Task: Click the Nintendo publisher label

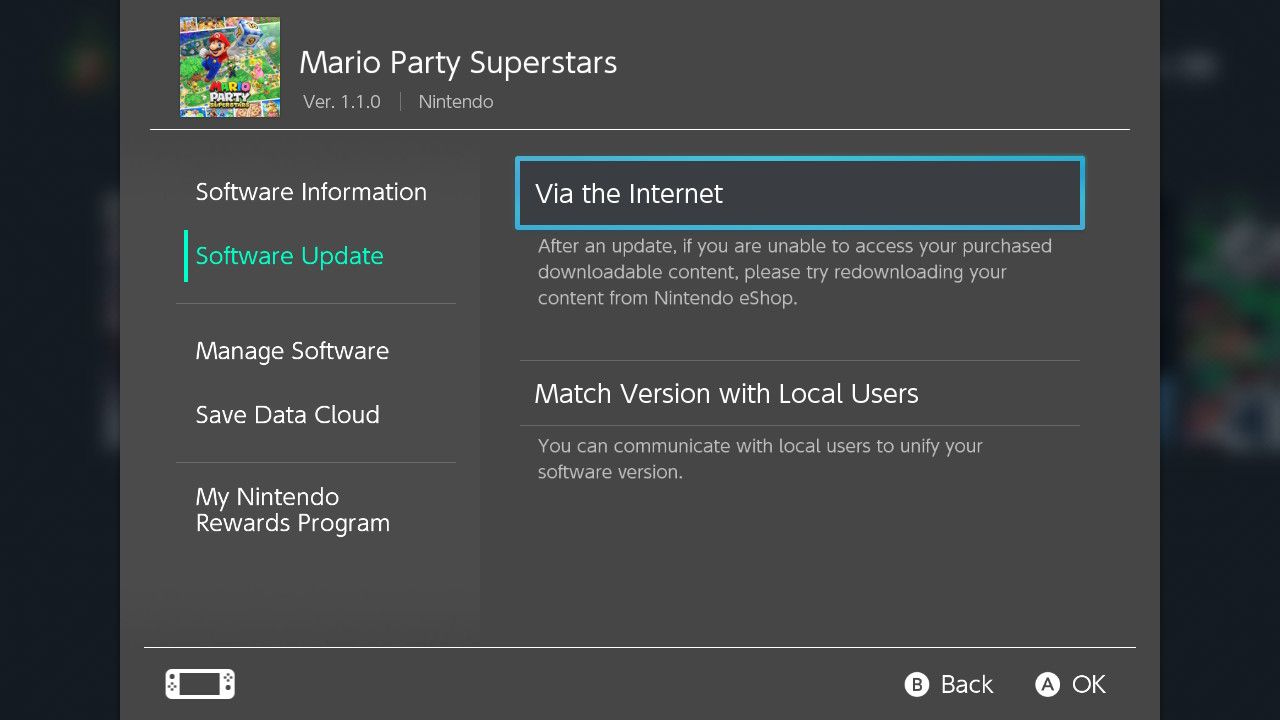Action: (456, 101)
